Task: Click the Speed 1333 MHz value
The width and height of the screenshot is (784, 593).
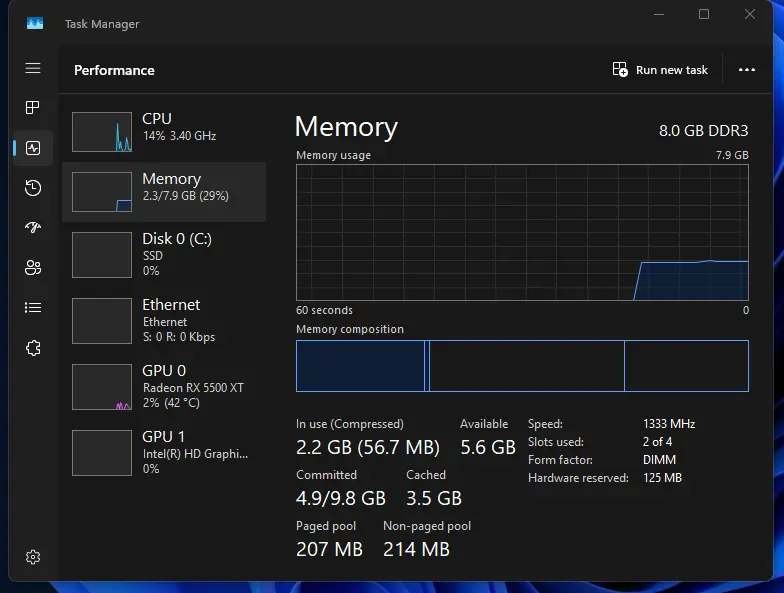Action: click(669, 424)
